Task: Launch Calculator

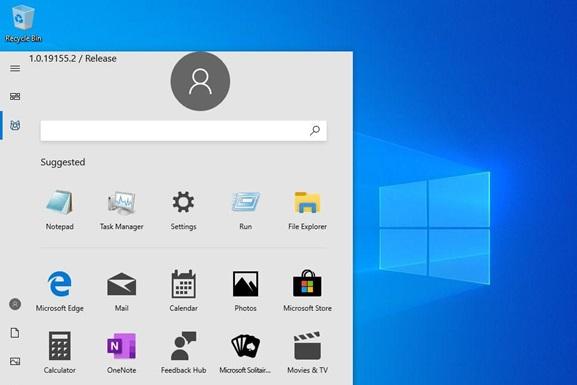Action: [x=60, y=353]
